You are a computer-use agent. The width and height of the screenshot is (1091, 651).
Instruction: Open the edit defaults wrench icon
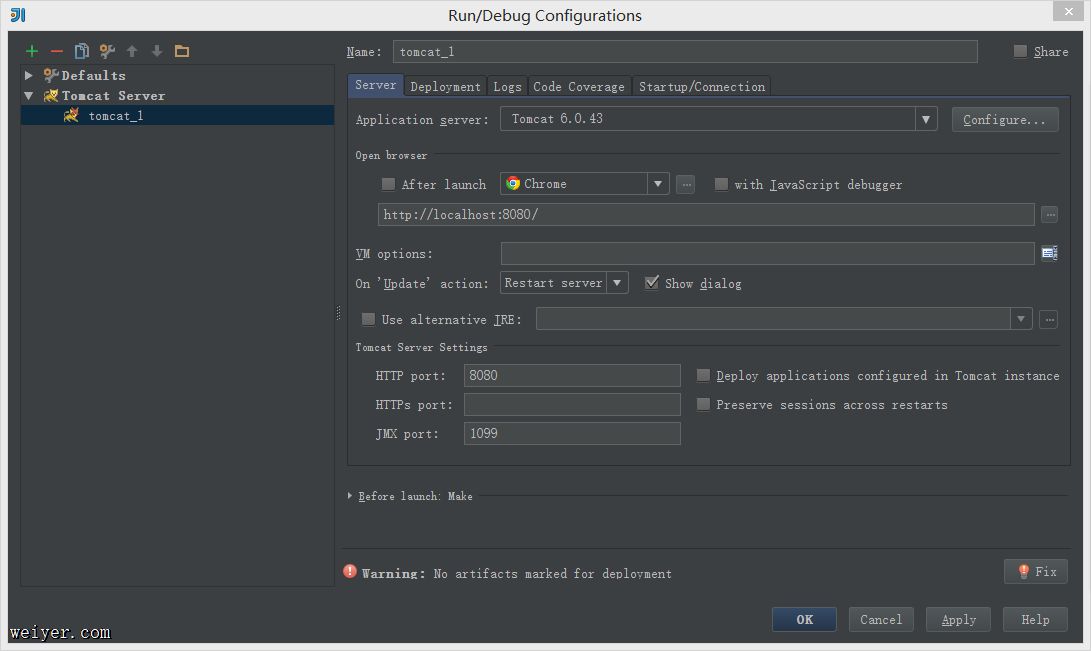point(107,51)
